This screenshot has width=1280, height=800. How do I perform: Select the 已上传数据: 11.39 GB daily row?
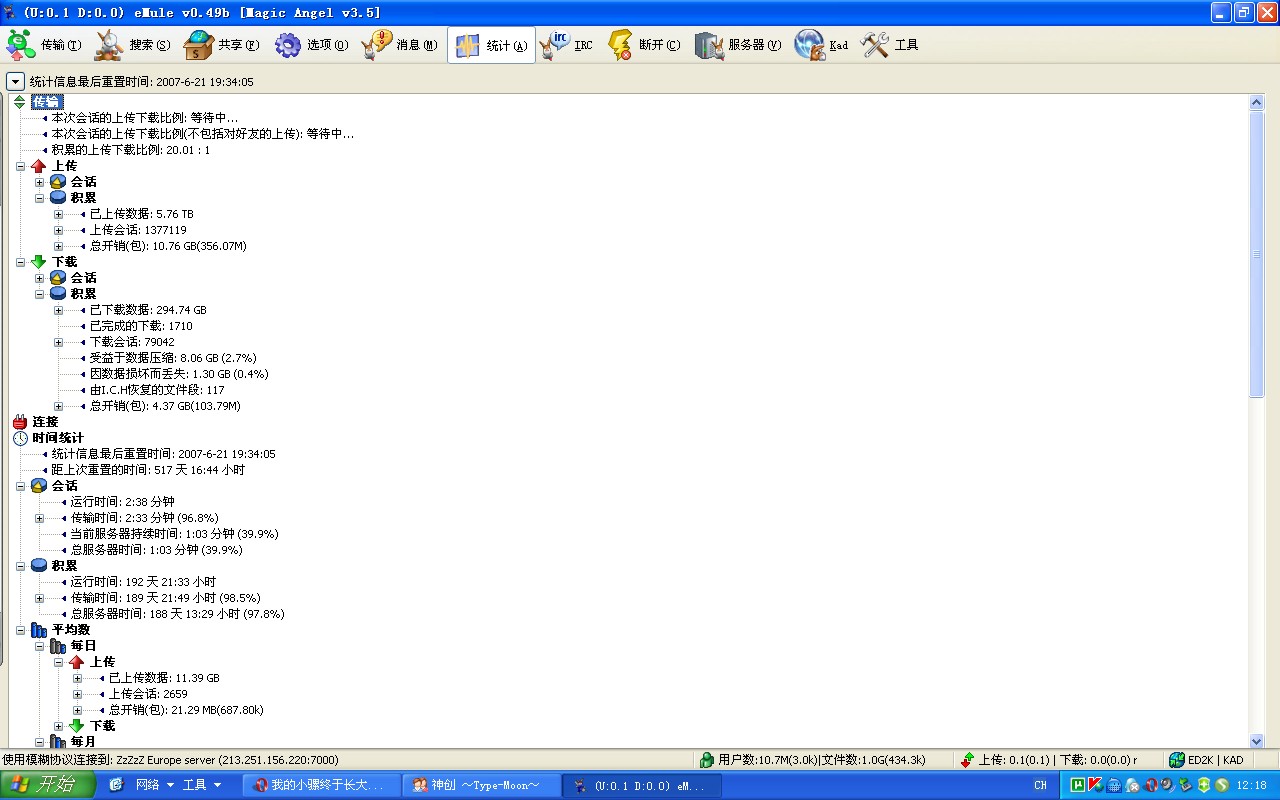coord(164,678)
